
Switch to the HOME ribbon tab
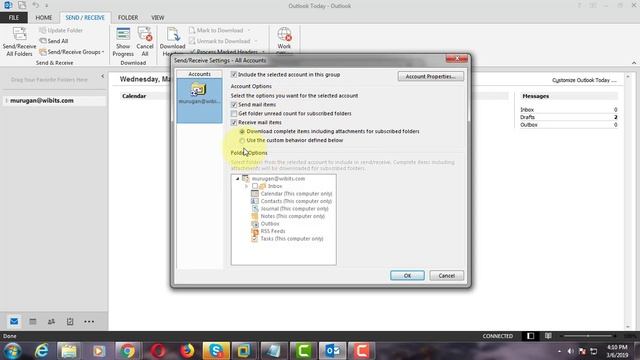click(44, 18)
